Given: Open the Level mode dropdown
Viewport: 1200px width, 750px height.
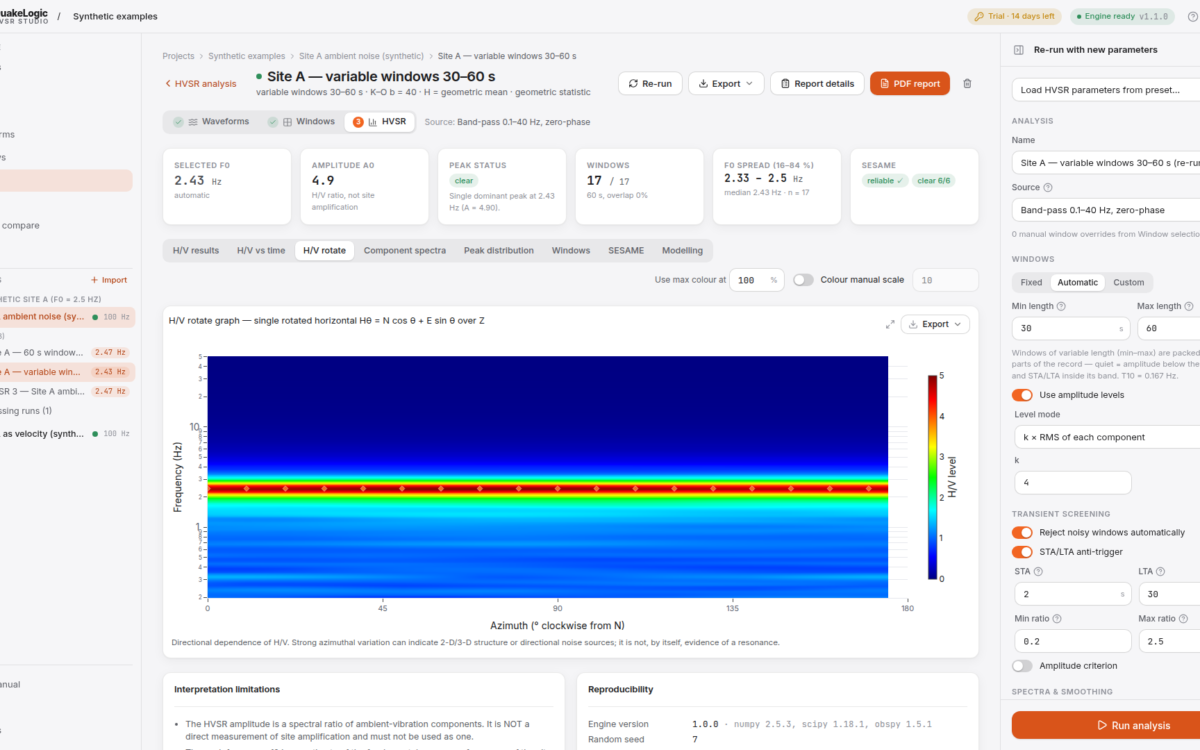Looking at the screenshot, I should click(x=1106, y=437).
